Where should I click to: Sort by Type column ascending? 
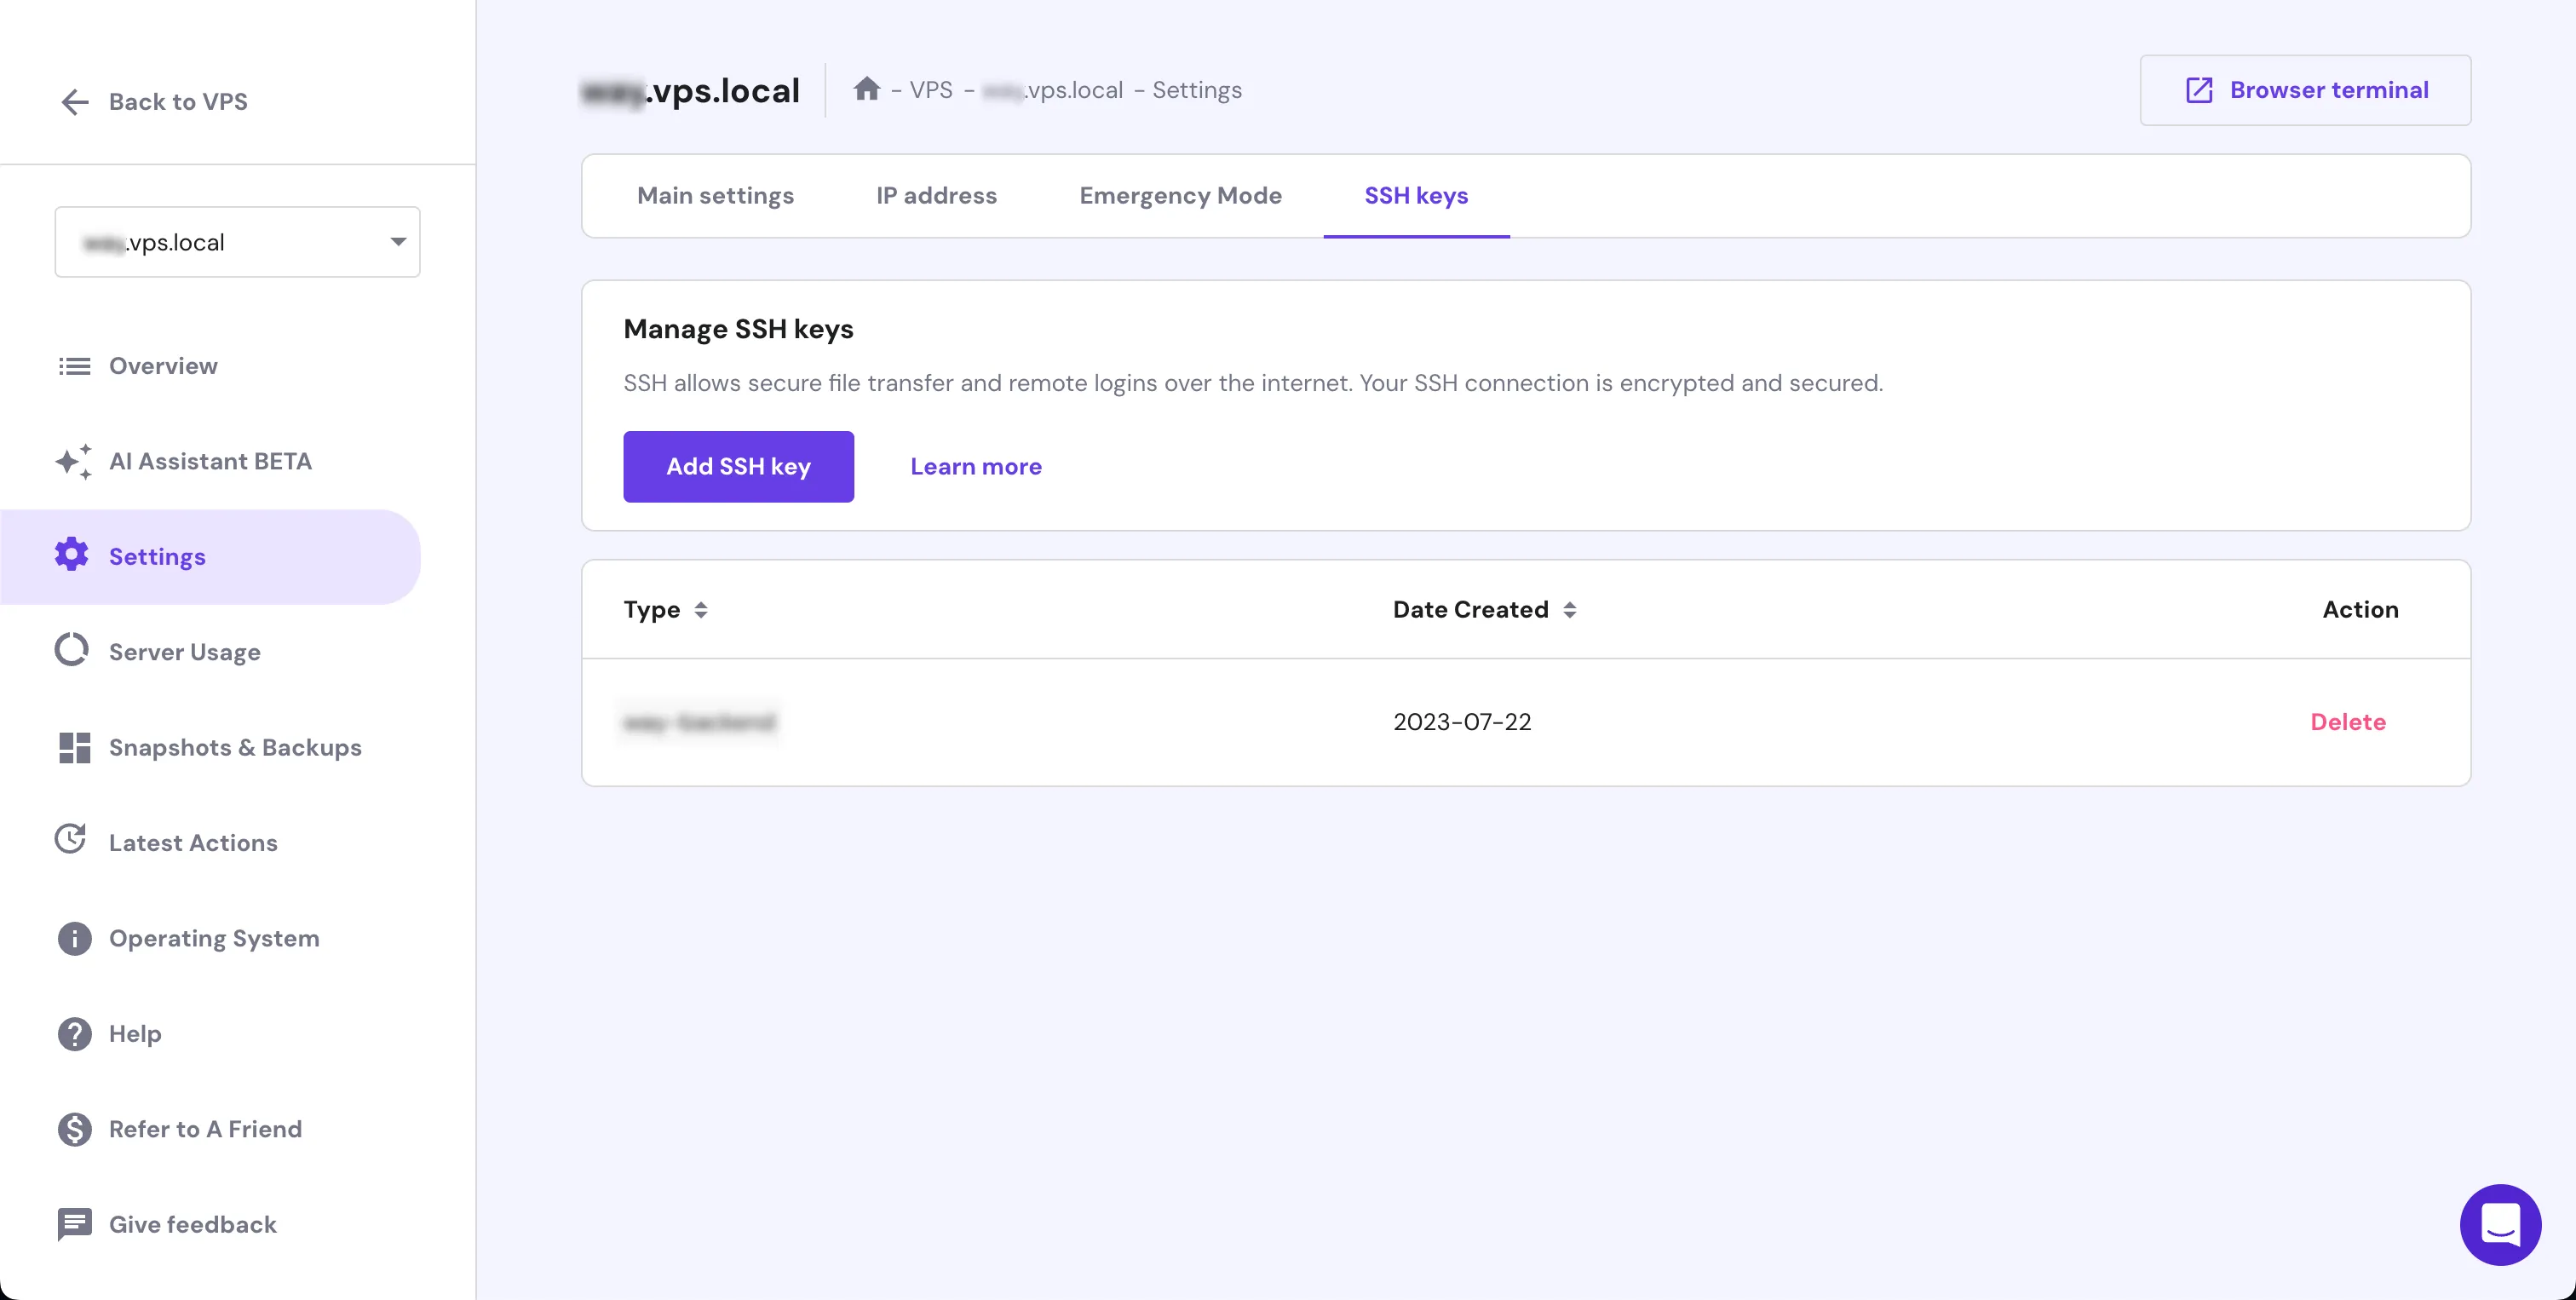(x=701, y=602)
